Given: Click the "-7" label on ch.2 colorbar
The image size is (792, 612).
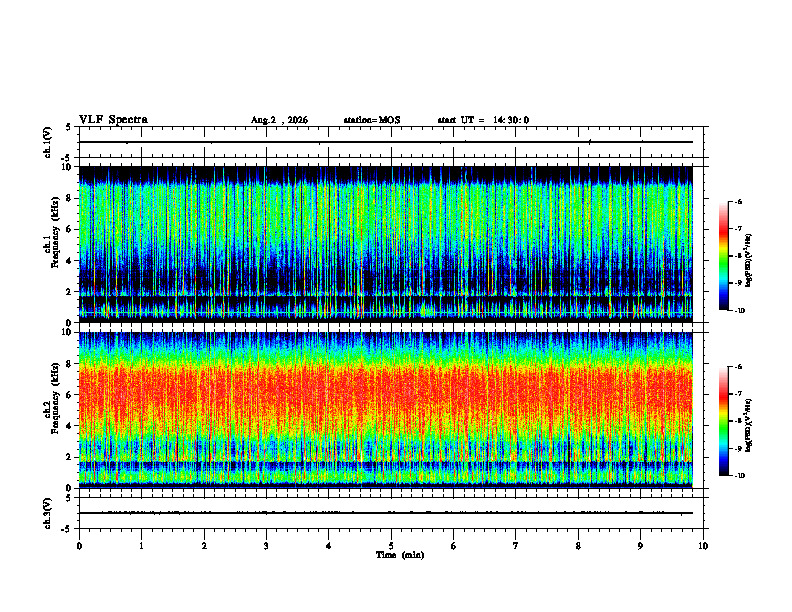Looking at the screenshot, I should click(x=739, y=394).
